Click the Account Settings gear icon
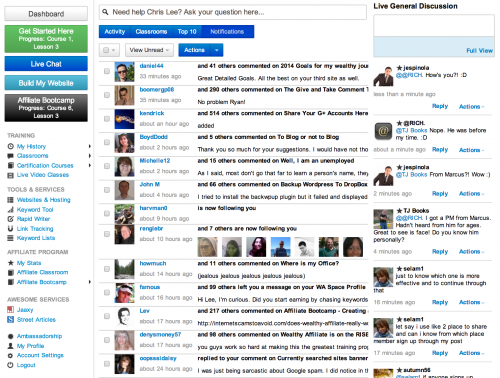This screenshot has height=378, width=500. (x=10, y=355)
